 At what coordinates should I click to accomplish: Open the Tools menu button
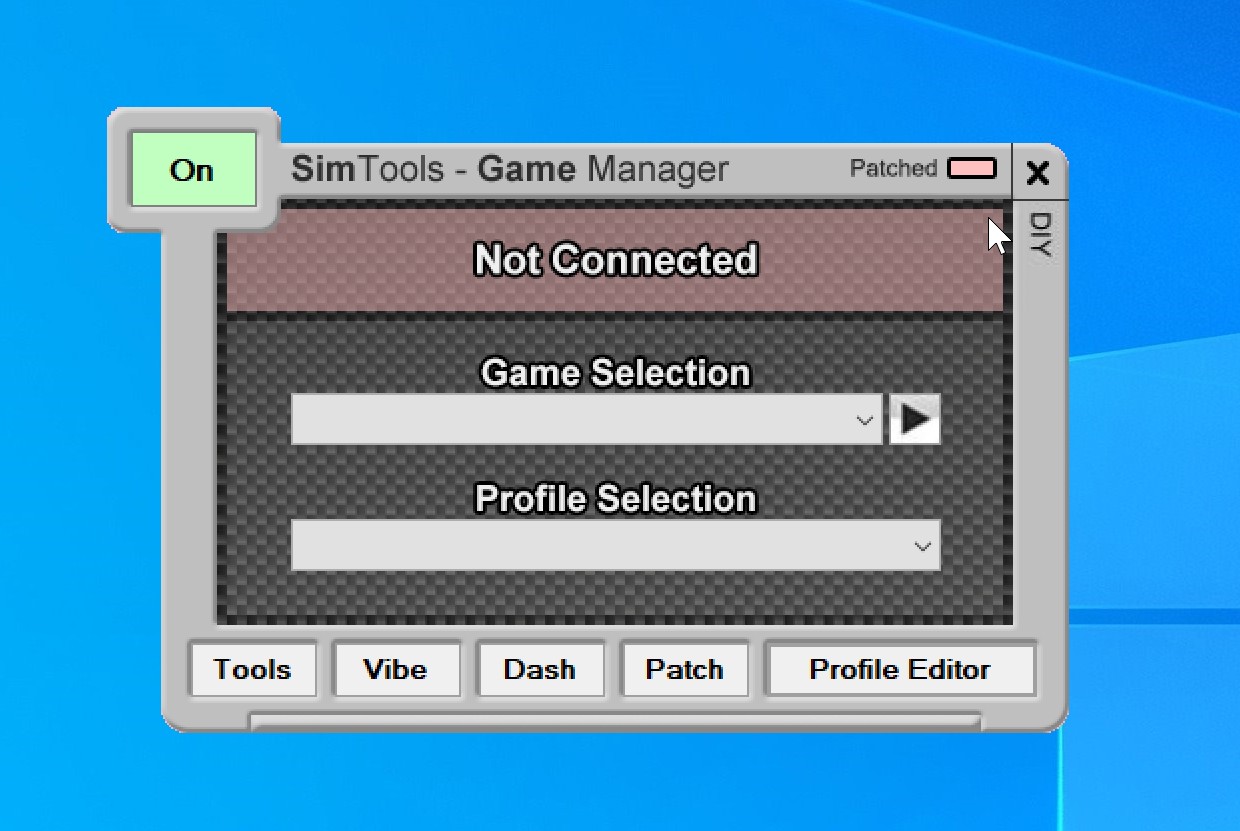click(253, 669)
